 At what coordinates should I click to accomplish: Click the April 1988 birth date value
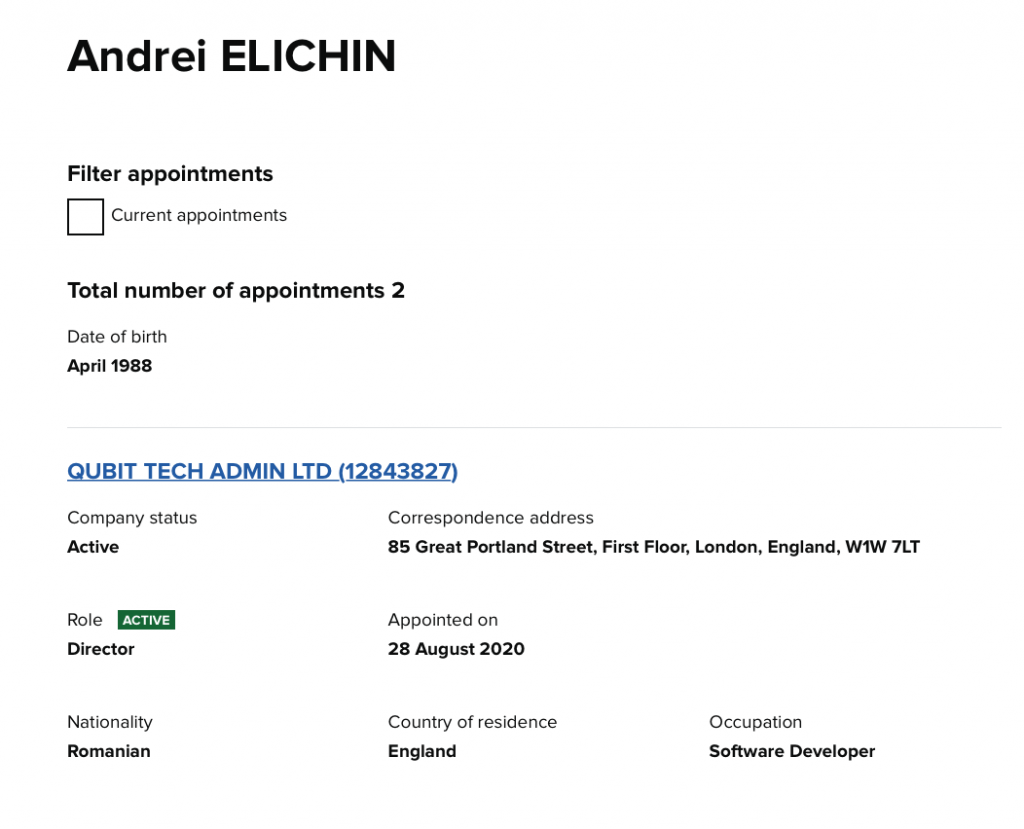pos(110,366)
